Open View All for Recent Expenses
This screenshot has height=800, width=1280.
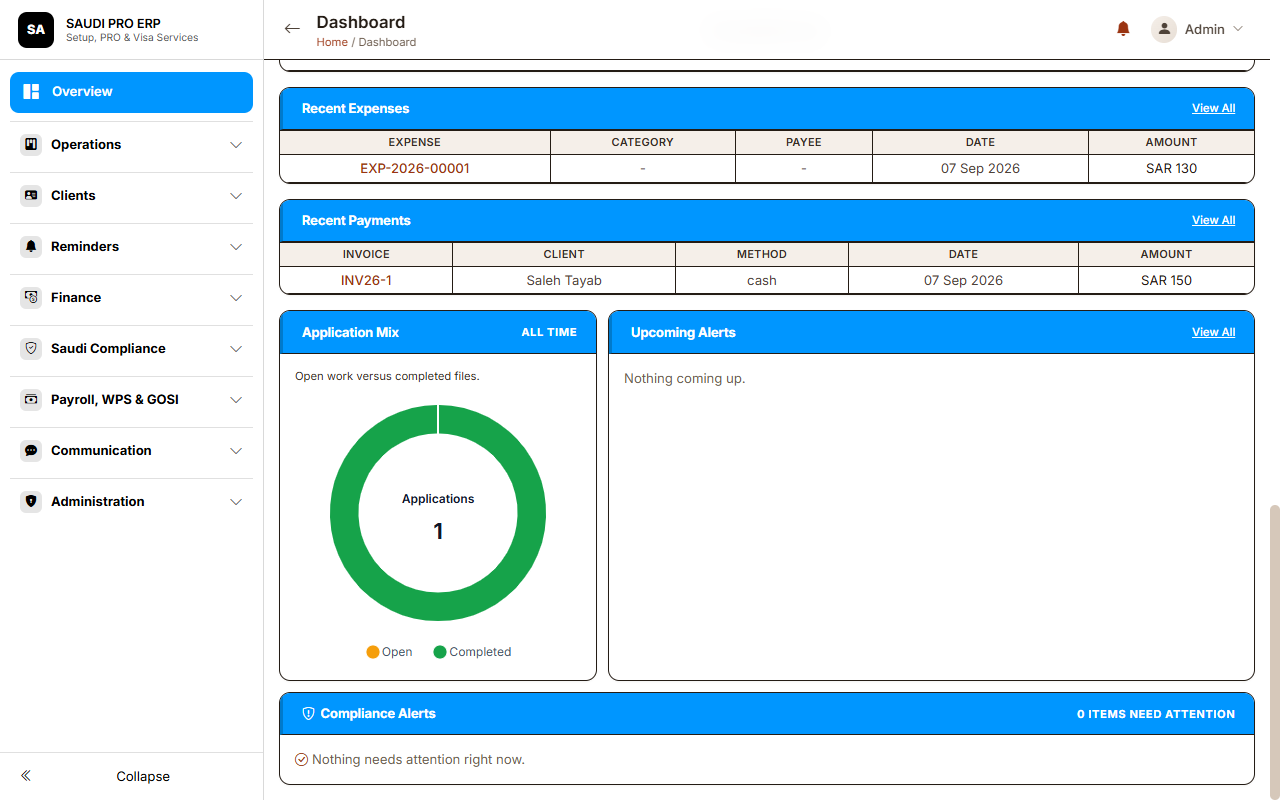click(1213, 108)
